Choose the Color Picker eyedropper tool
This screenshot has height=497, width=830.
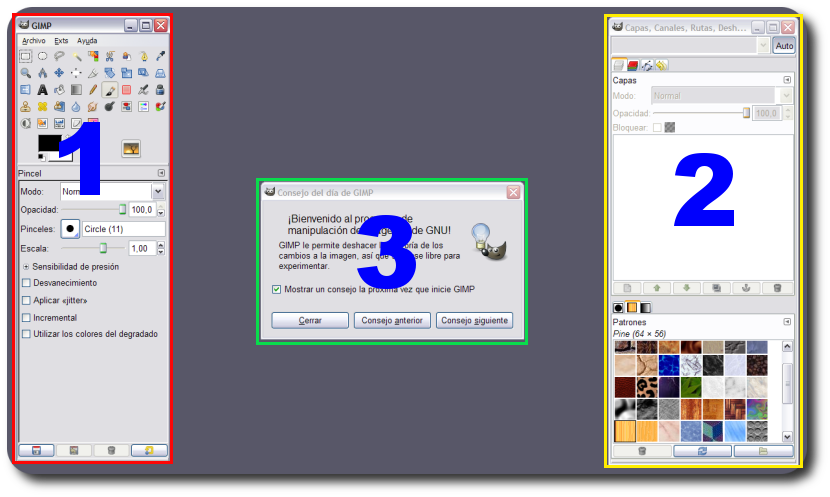pyautogui.click(x=160, y=56)
